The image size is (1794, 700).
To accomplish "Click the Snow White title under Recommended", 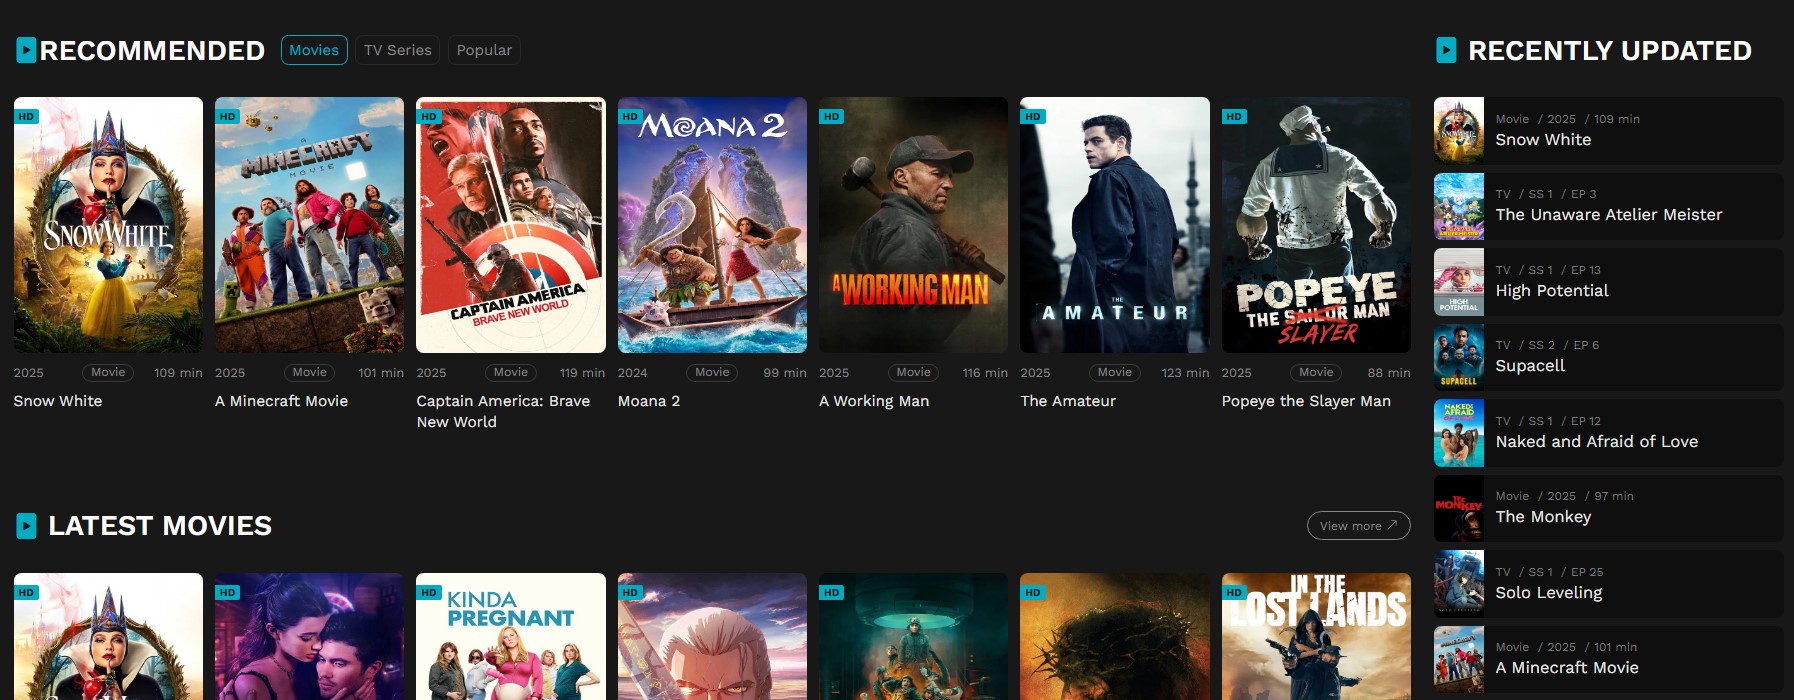I will tap(58, 401).
